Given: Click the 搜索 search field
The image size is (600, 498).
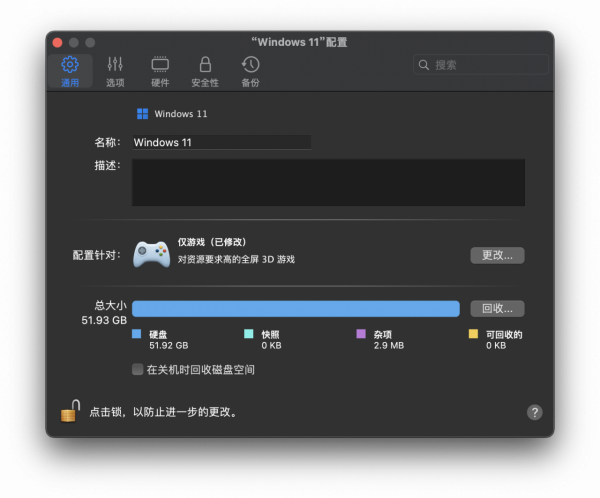Looking at the screenshot, I should pyautogui.click(x=481, y=65).
